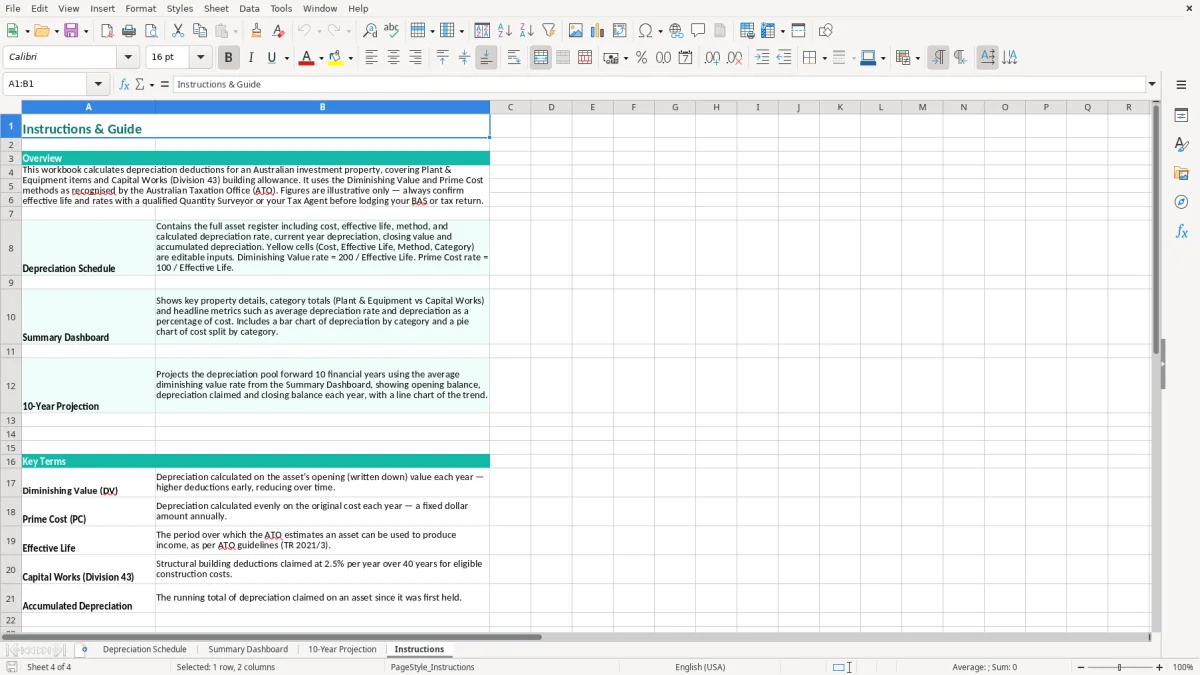1200x675 pixels.
Task: Toggle left-to-right text direction
Action: (938, 58)
